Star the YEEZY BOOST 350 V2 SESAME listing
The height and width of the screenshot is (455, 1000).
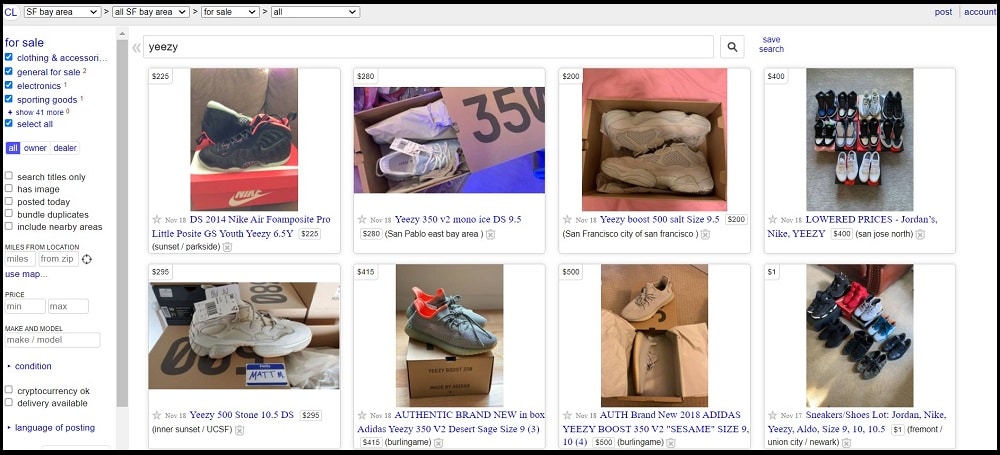pos(568,415)
